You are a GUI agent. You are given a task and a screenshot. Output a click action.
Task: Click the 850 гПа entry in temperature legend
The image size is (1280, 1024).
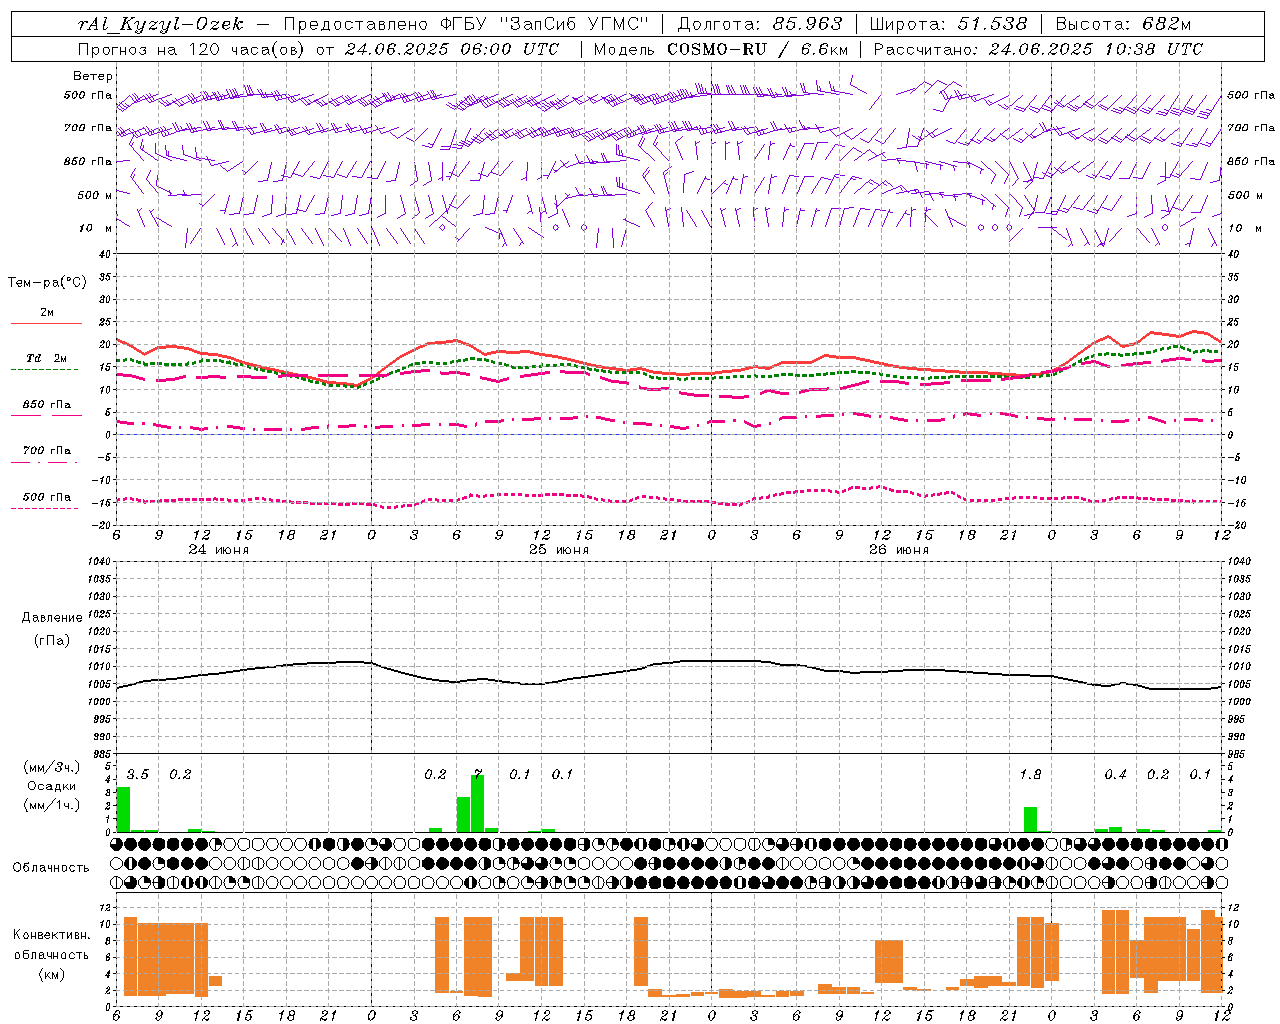[x=46, y=405]
